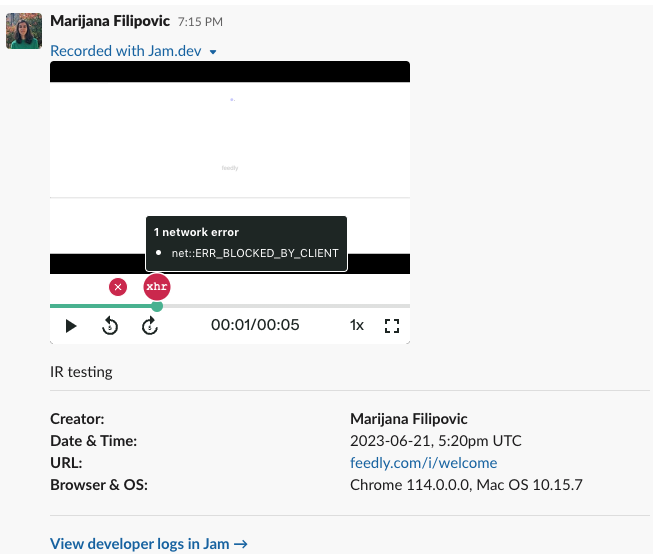The height and width of the screenshot is (554, 653).
Task: Click the red X error marker
Action: pyautogui.click(x=118, y=287)
